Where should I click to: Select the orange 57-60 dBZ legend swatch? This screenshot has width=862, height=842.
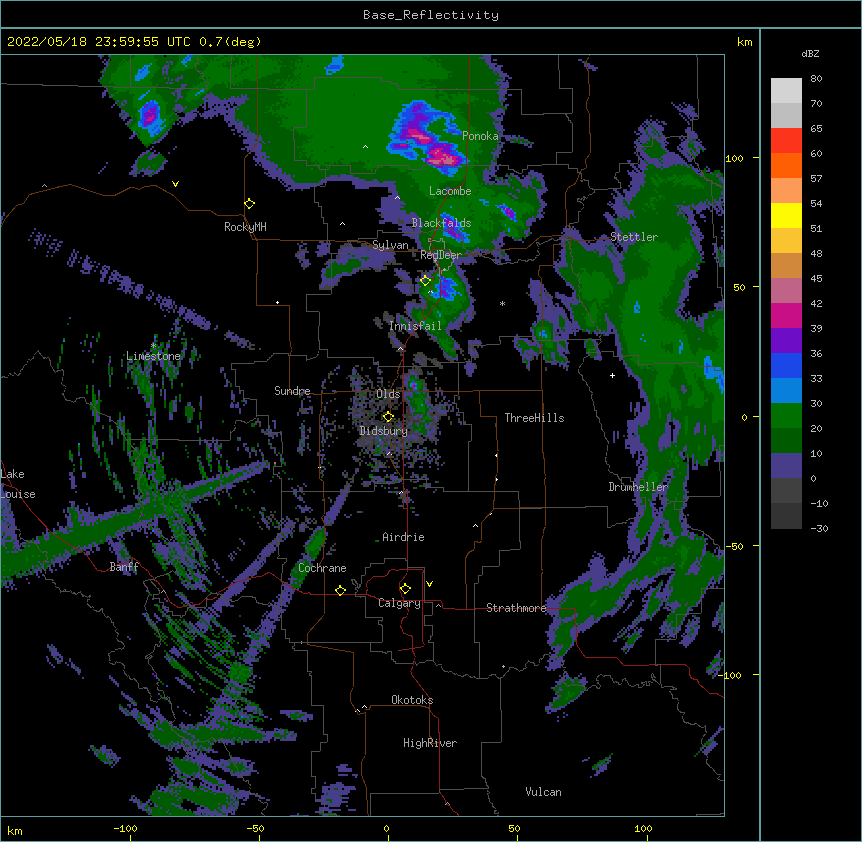click(786, 166)
